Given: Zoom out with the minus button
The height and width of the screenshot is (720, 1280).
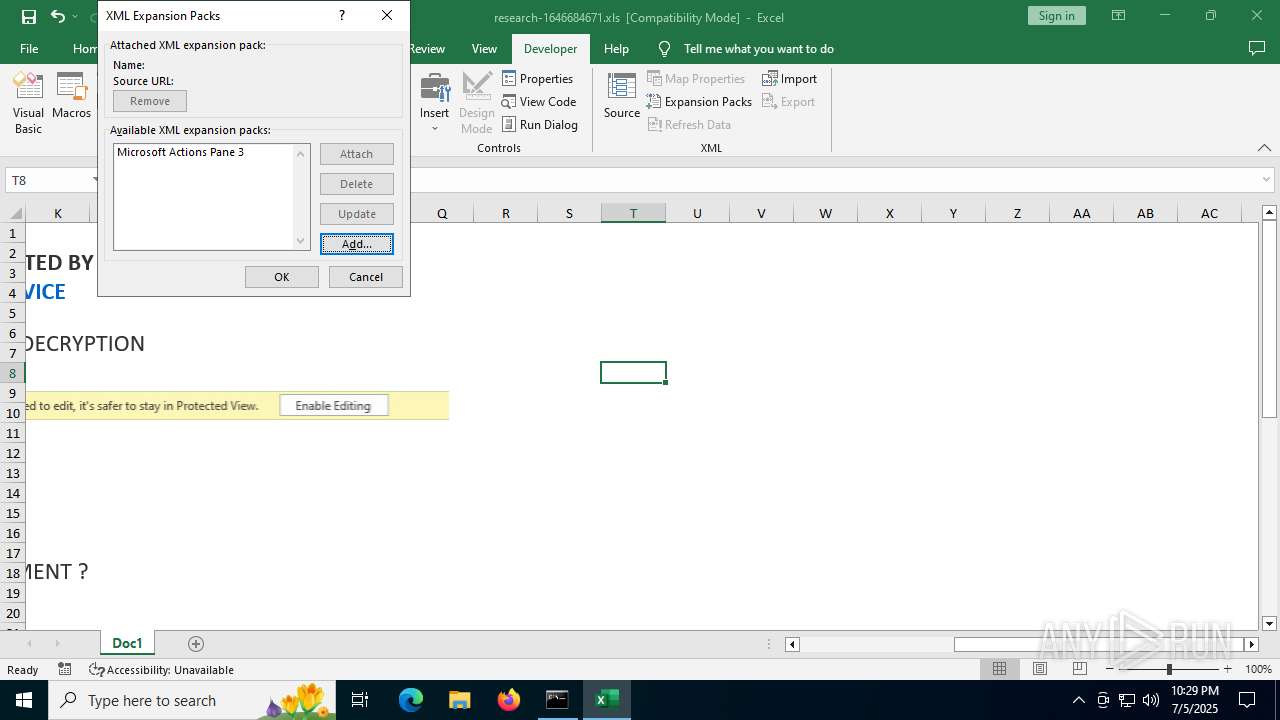Looking at the screenshot, I should click(1109, 669).
